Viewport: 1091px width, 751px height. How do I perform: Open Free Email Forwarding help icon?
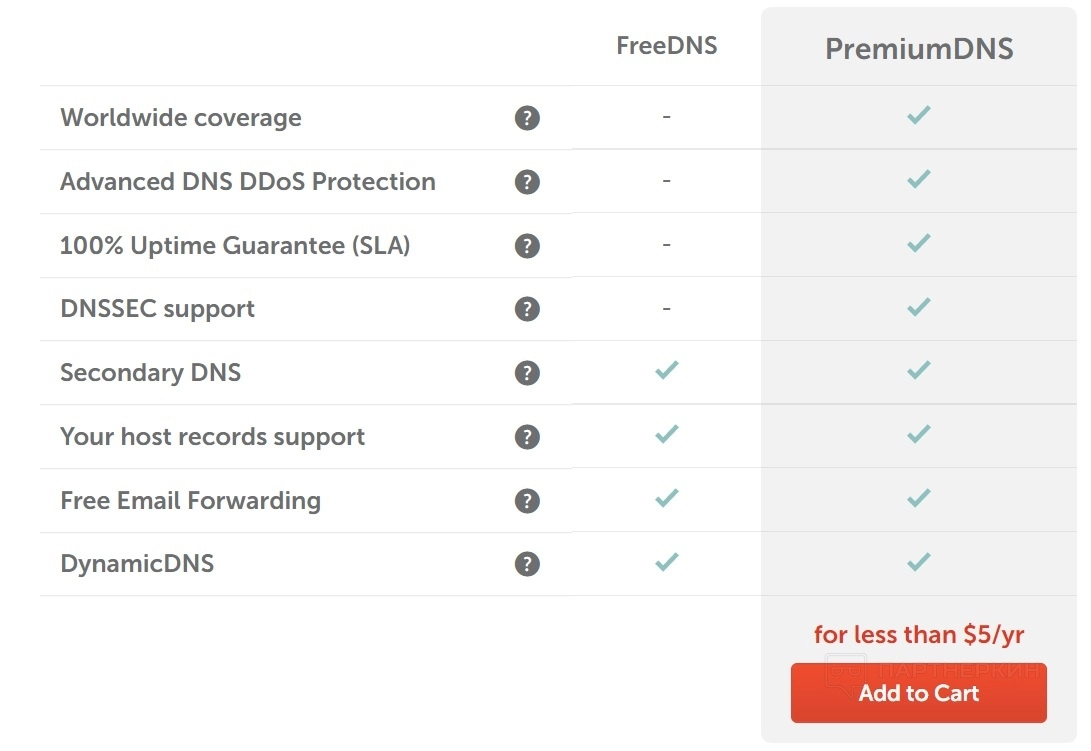pyautogui.click(x=527, y=501)
